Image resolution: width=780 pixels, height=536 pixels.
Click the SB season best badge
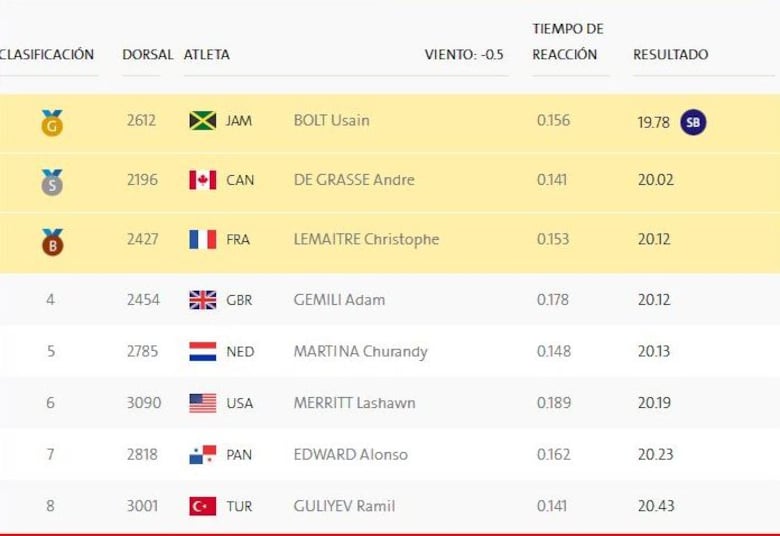click(x=693, y=122)
